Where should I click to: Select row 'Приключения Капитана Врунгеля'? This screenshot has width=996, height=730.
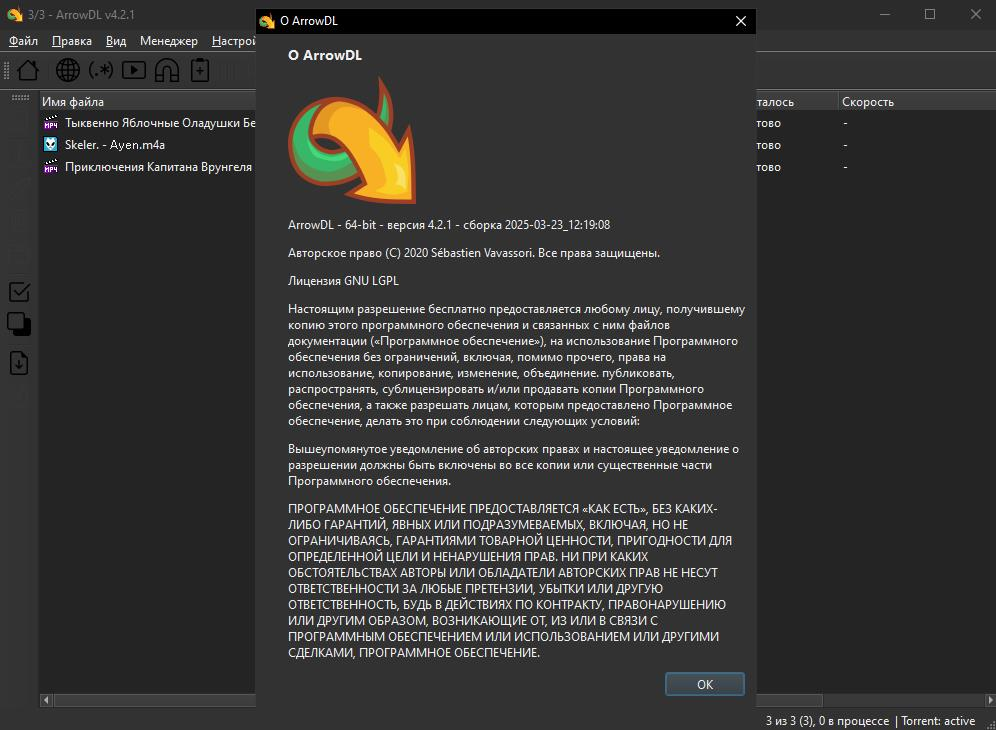[x=147, y=167]
